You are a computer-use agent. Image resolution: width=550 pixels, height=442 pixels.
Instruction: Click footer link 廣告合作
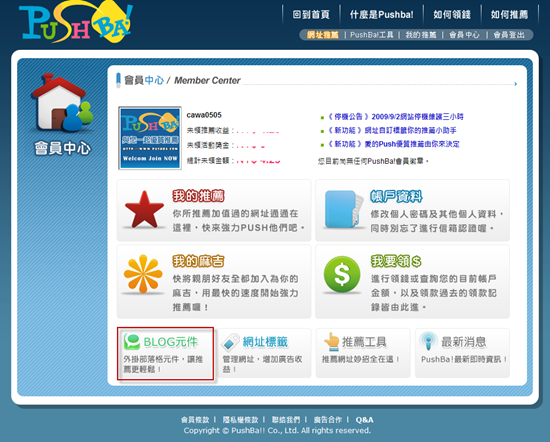coord(328,420)
